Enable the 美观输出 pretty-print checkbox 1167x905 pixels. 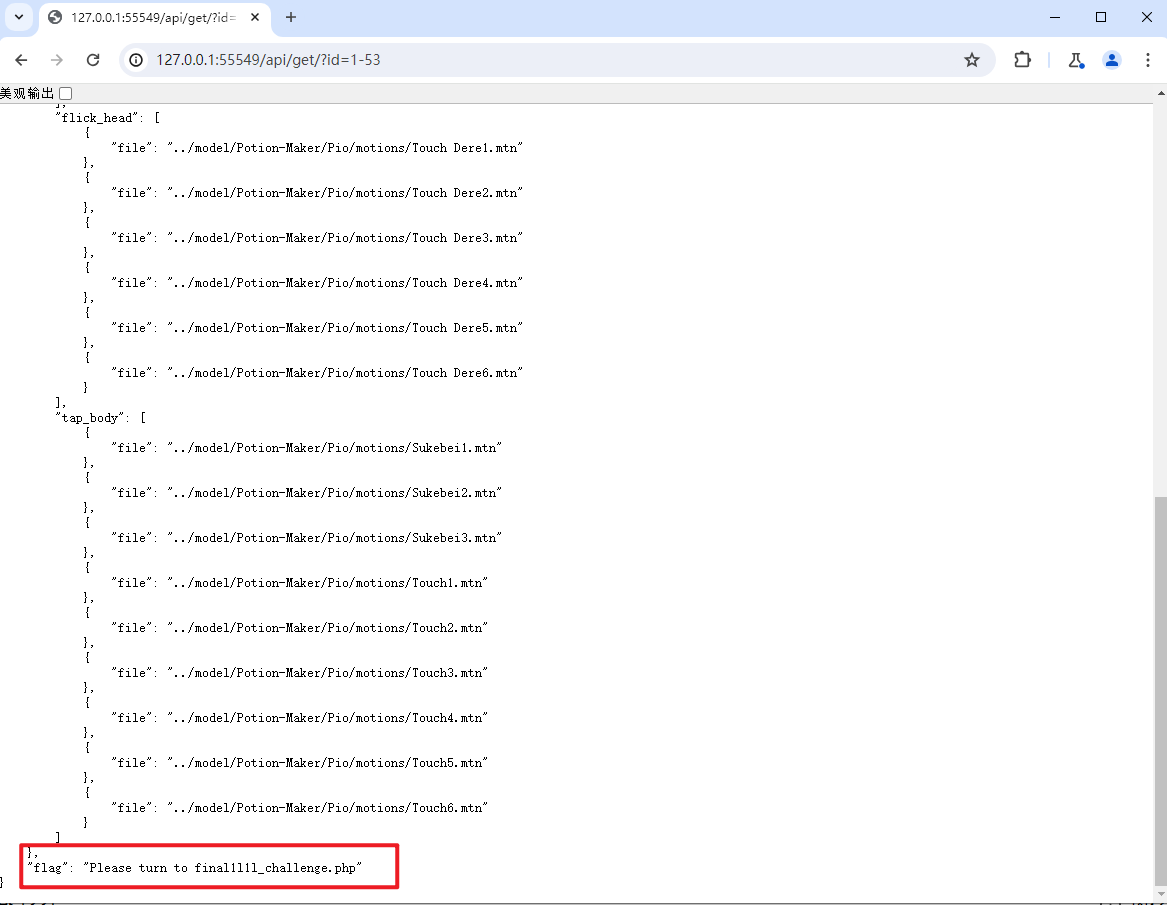66,93
